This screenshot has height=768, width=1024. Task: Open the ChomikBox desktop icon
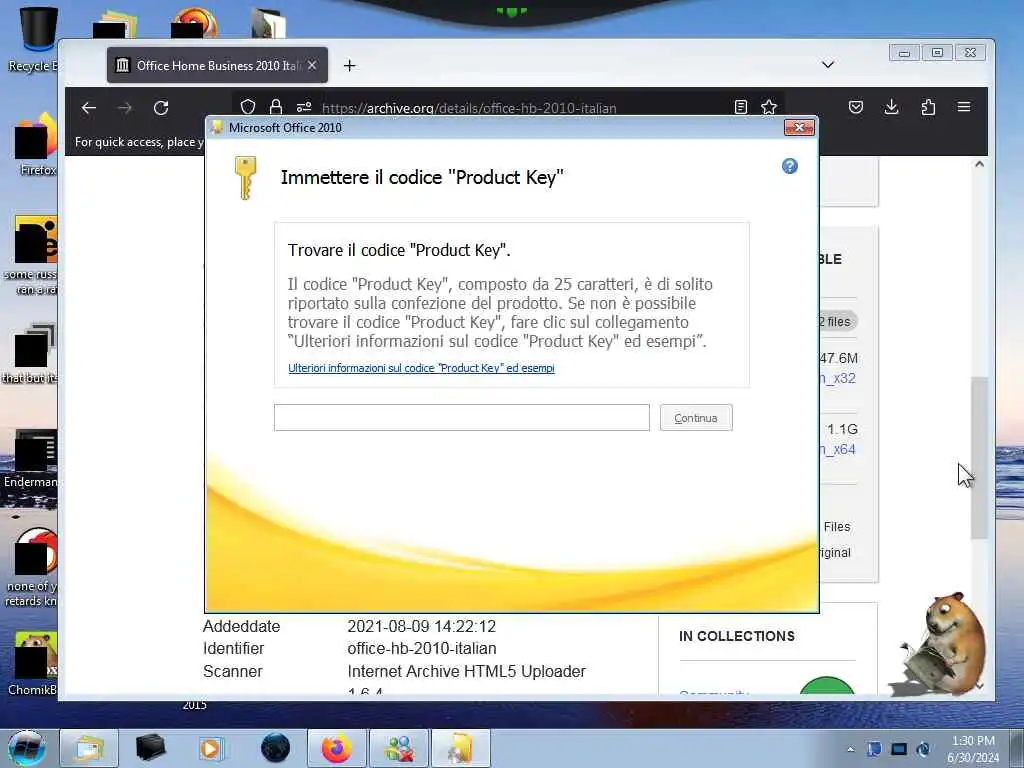tap(33, 663)
